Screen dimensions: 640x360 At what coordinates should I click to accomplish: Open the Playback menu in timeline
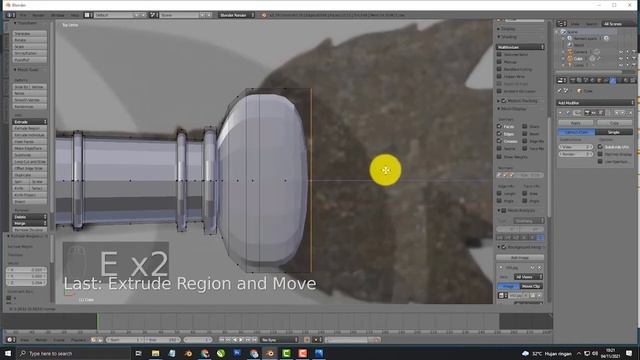click(x=78, y=340)
